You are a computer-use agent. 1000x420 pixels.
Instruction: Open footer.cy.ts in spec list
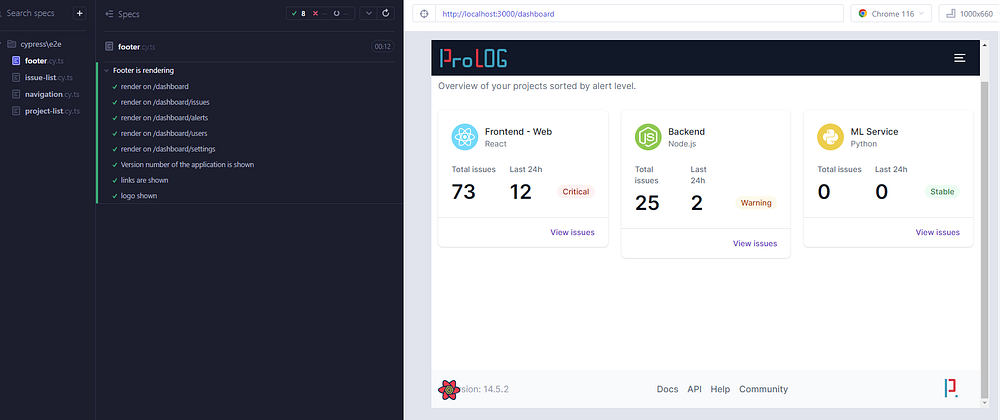click(x=44, y=61)
